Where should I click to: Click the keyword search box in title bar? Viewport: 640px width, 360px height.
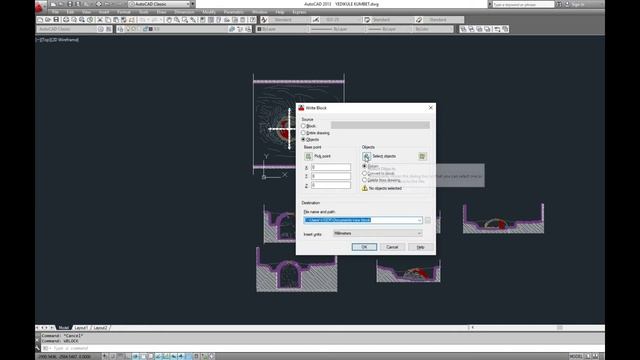pos(523,4)
